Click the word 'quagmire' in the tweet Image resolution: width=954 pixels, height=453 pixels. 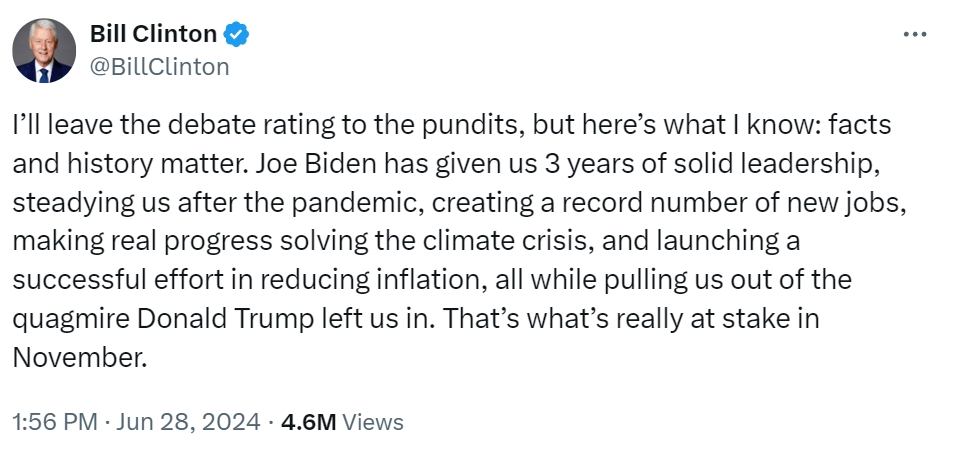[x=71, y=319]
